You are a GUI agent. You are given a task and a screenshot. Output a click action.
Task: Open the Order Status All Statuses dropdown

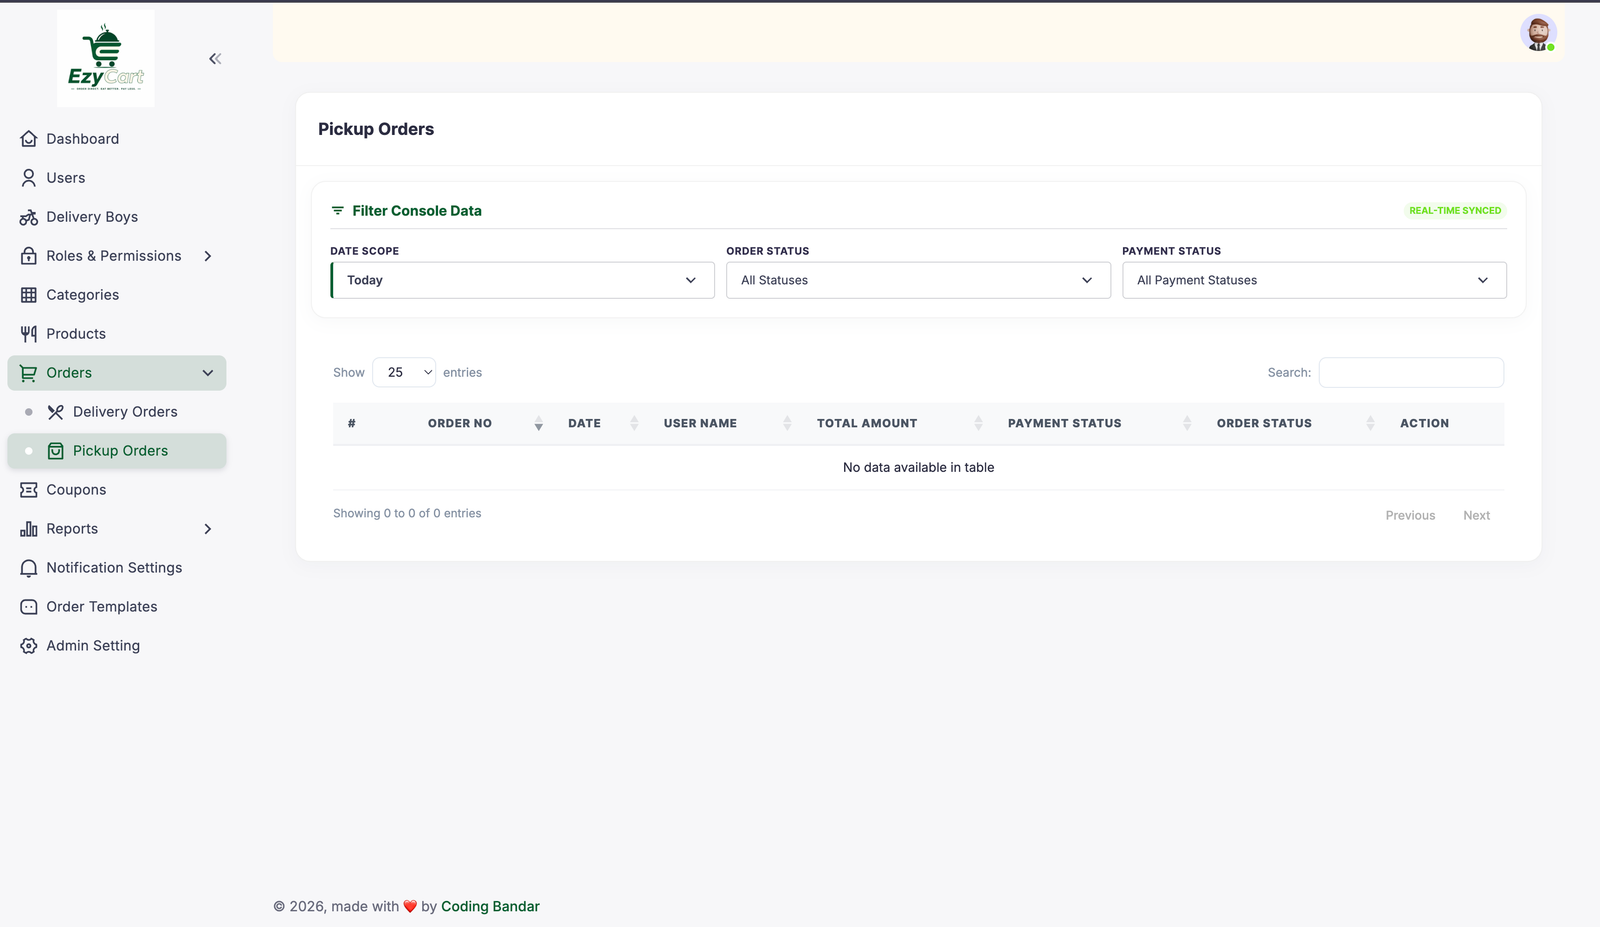pos(918,280)
